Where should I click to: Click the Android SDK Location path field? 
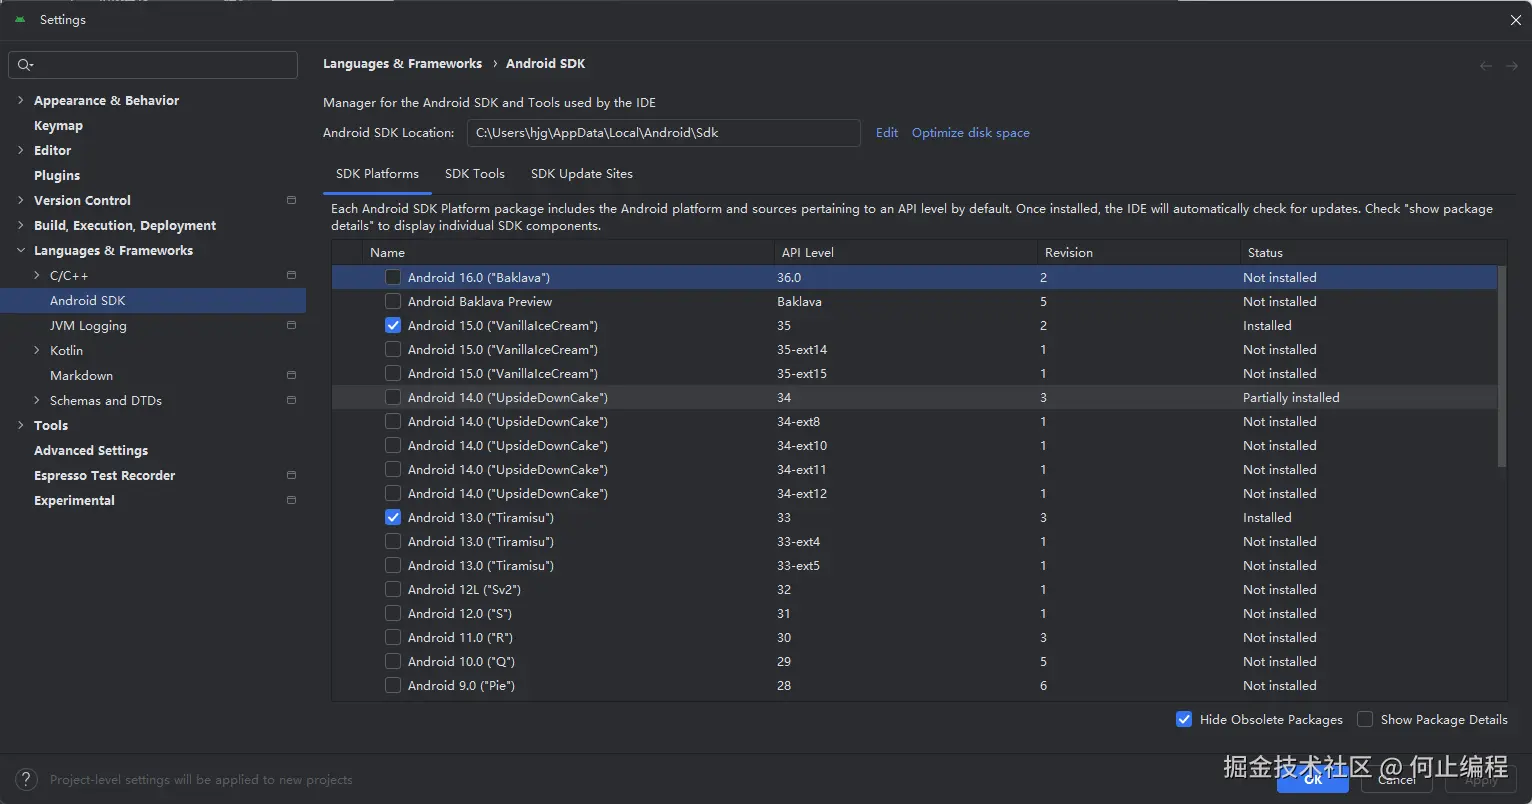[663, 132]
